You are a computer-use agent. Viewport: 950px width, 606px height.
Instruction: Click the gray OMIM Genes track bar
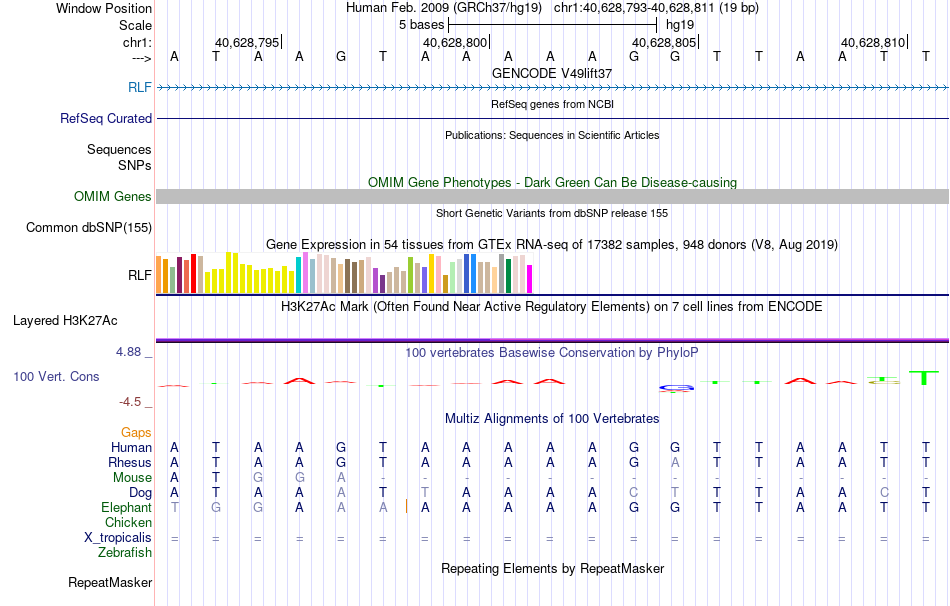pyautogui.click(x=552, y=196)
